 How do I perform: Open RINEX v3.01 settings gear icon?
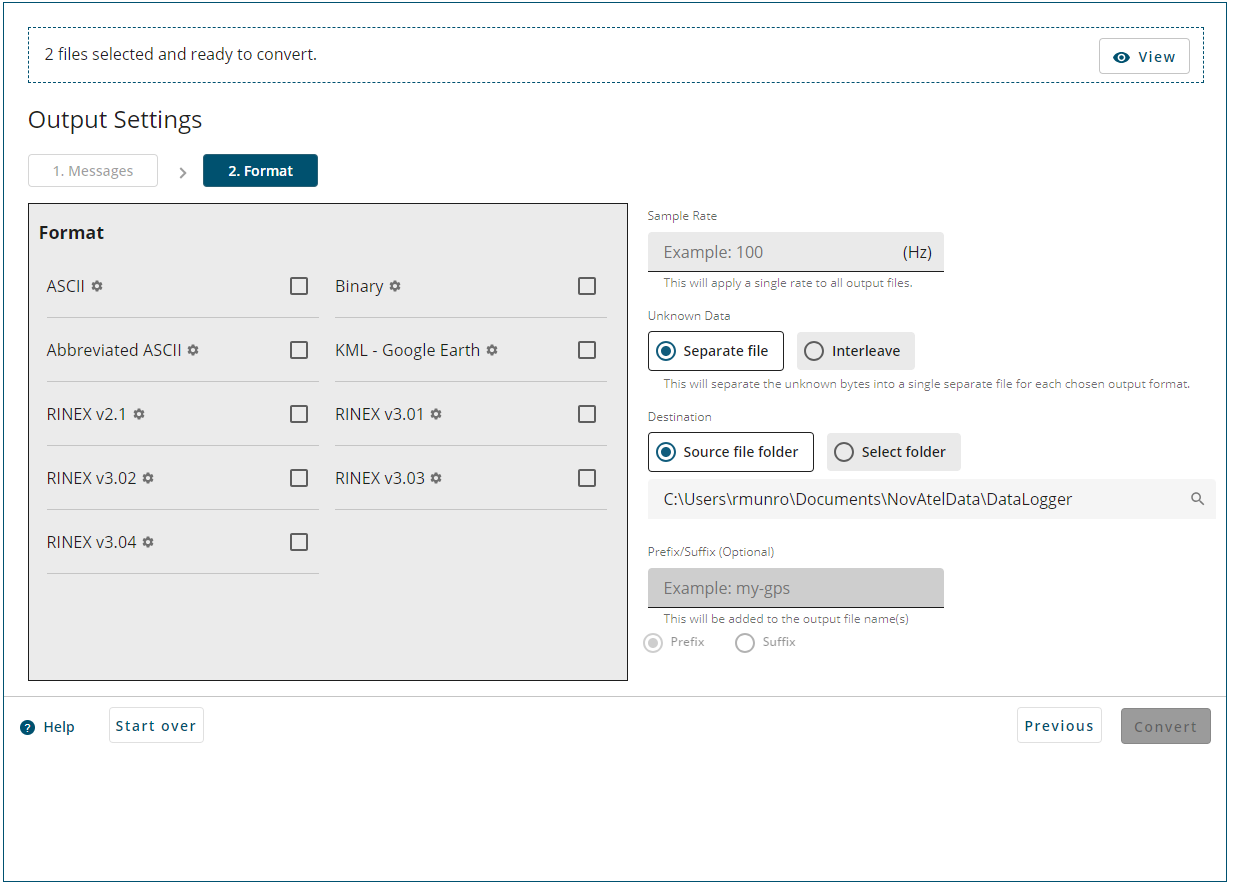[x=436, y=414]
